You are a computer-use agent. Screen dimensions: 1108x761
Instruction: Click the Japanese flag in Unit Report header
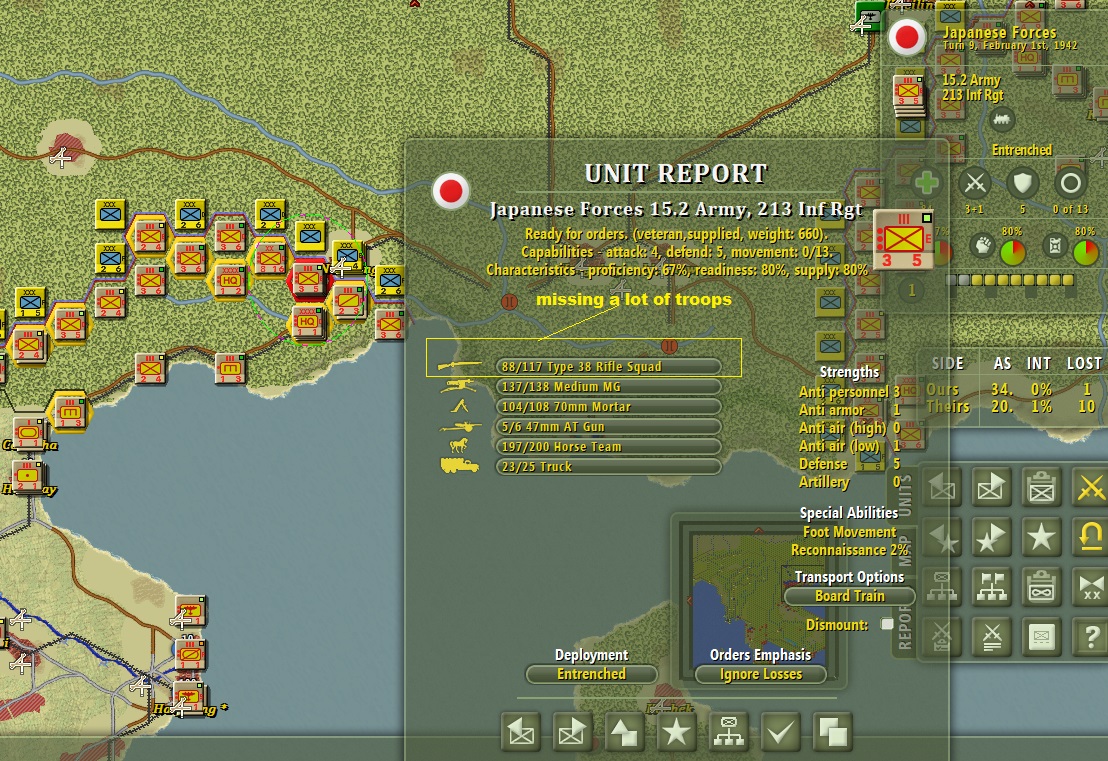[451, 191]
